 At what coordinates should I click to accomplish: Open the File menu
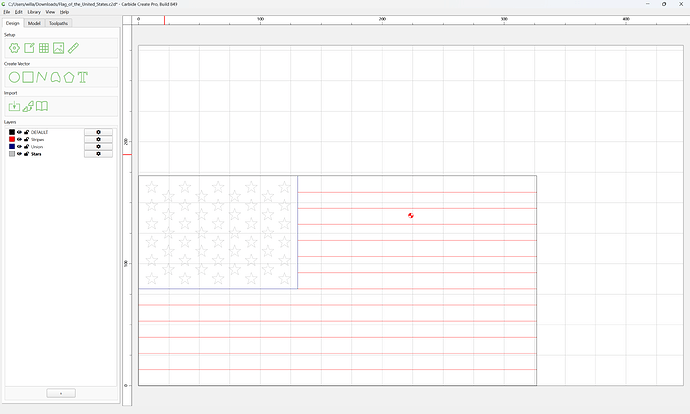[x=7, y=12]
